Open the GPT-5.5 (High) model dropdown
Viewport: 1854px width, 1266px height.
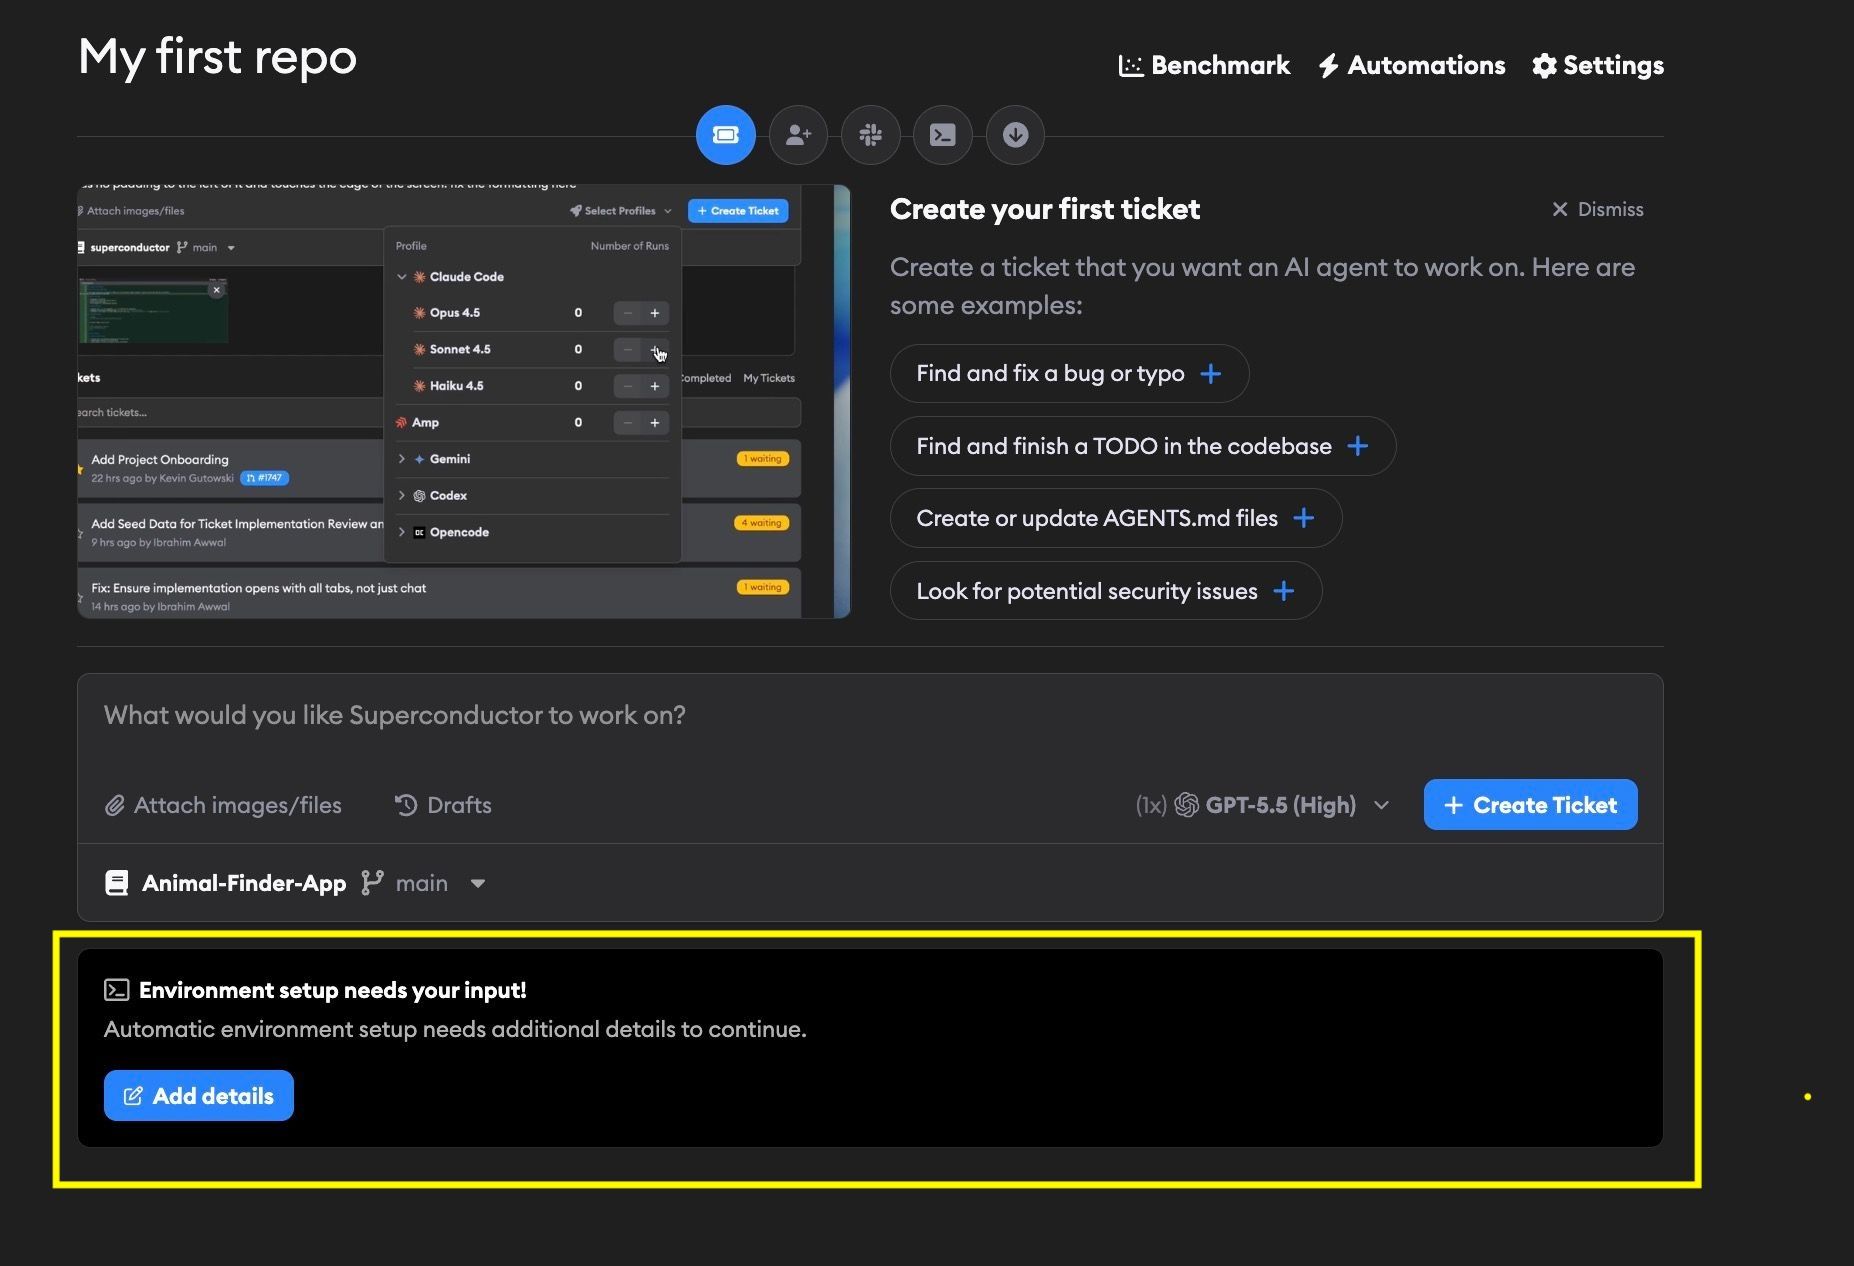tap(1262, 805)
